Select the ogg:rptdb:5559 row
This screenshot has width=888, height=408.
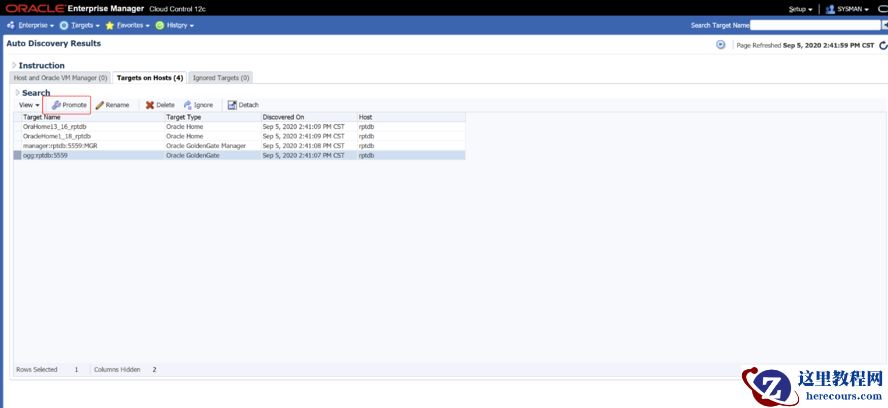pos(240,155)
